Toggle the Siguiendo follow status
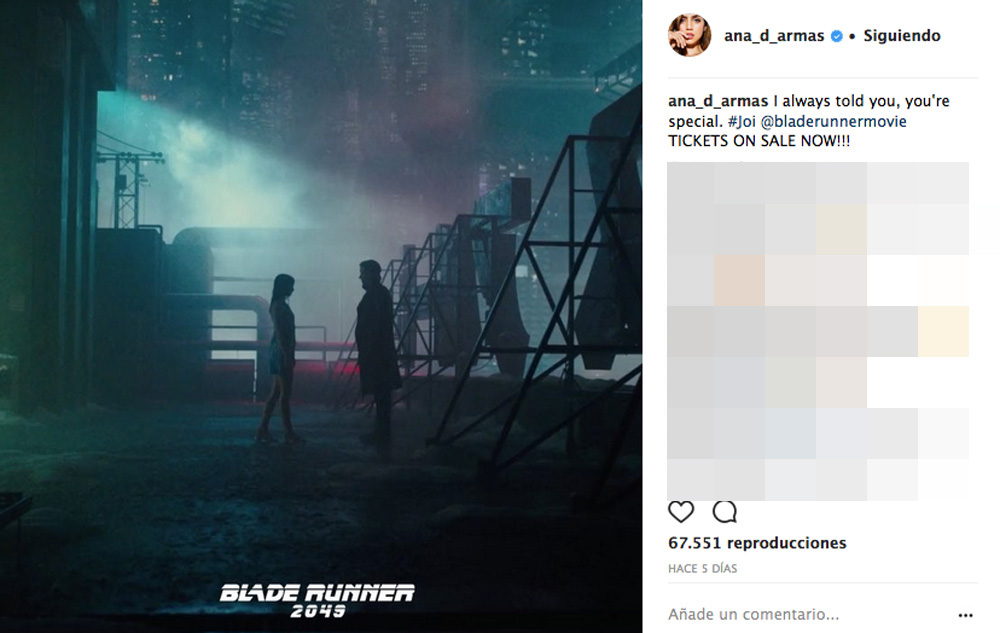The image size is (1000, 633). [x=902, y=36]
